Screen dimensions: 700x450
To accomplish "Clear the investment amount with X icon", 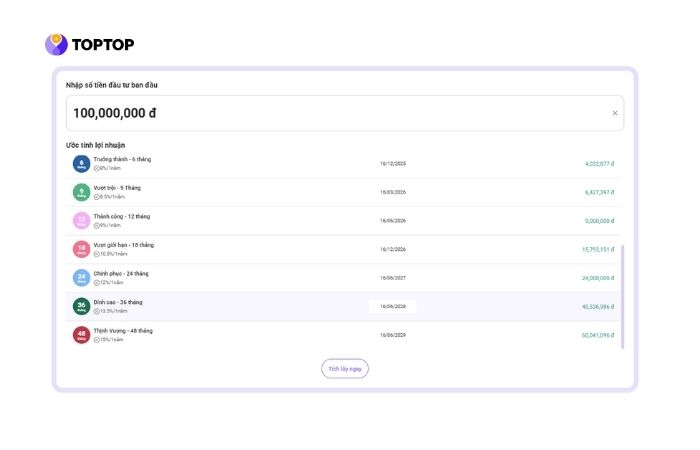I will pyautogui.click(x=615, y=113).
